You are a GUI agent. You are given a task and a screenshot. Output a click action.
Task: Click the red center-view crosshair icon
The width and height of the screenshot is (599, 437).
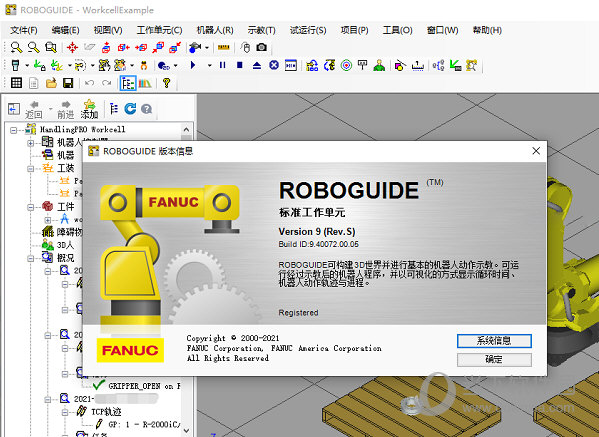click(72, 47)
